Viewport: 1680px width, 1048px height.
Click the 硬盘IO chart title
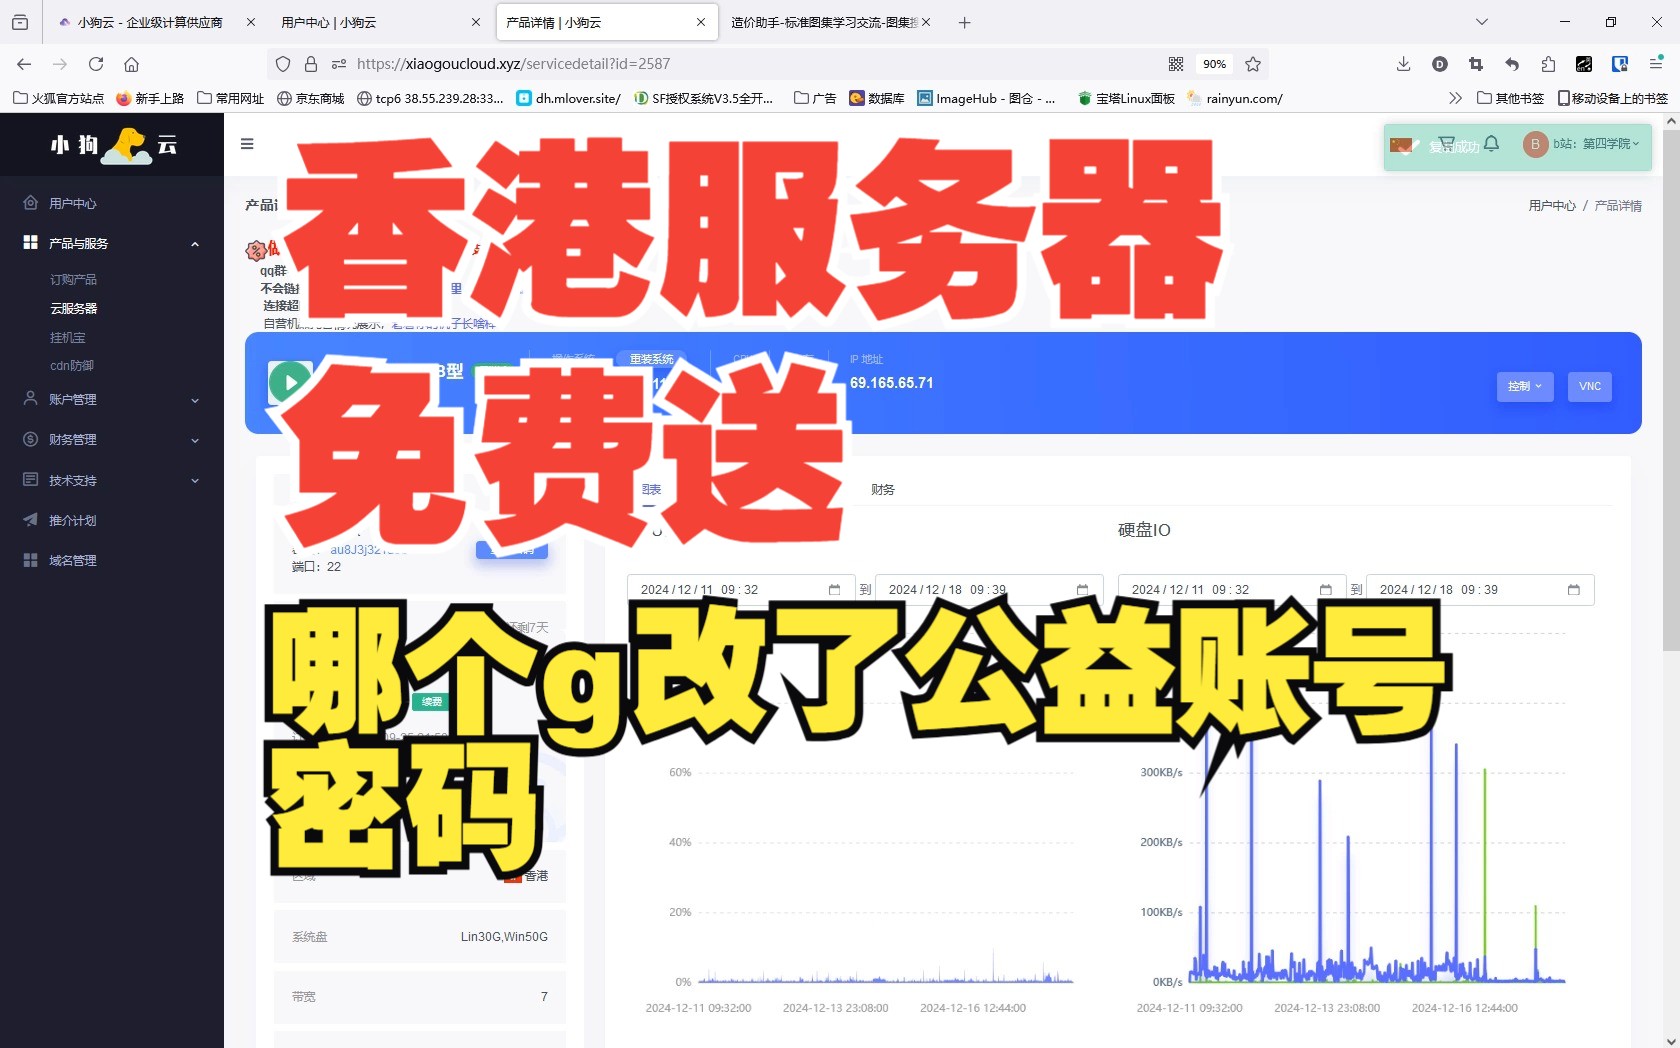[1144, 530]
